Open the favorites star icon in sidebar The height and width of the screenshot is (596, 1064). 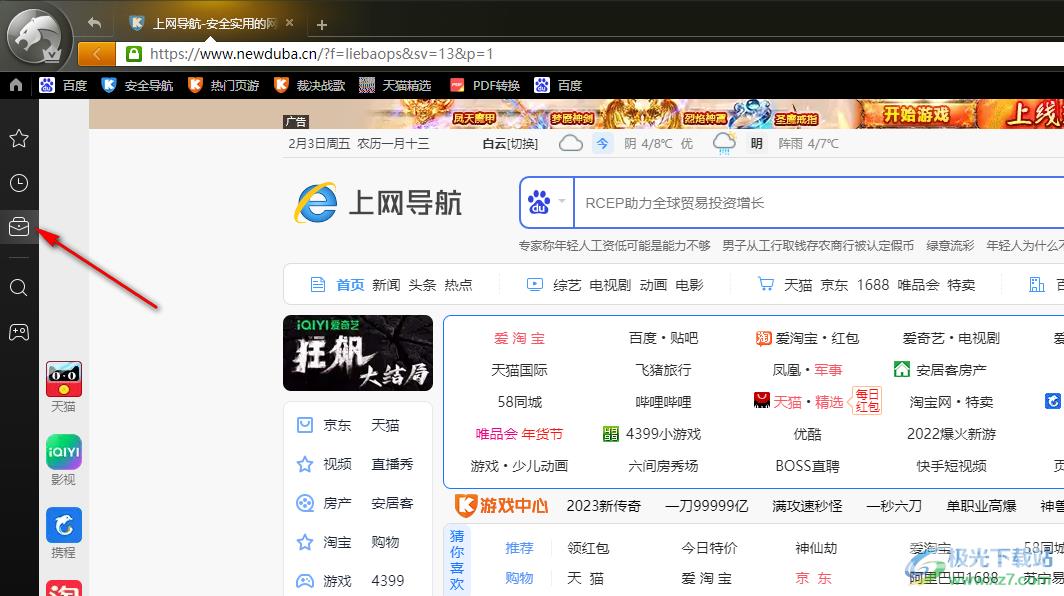(x=18, y=138)
